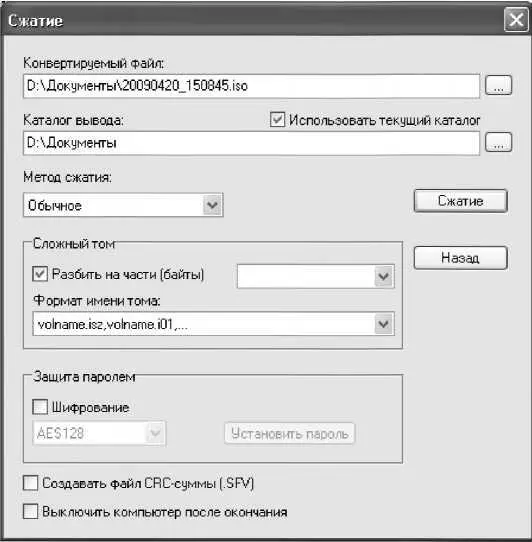Click the Назад button
The image size is (532, 542).
pyautogui.click(x=460, y=258)
